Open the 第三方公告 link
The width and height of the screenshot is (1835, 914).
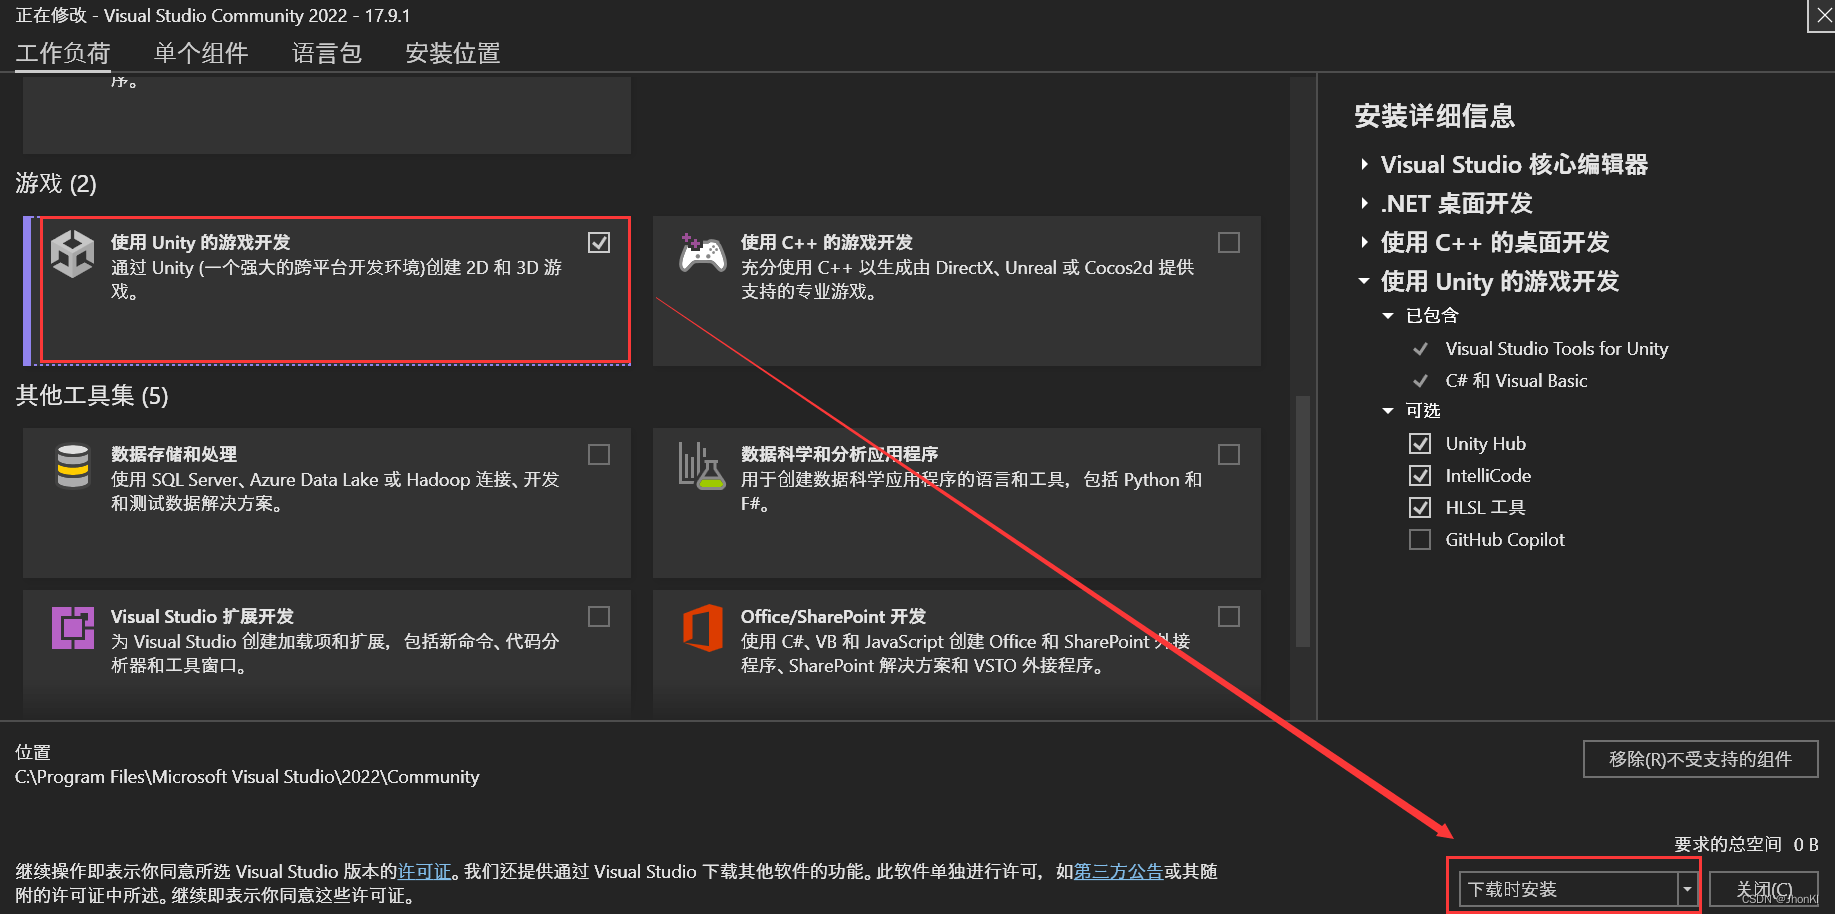(x=1119, y=871)
